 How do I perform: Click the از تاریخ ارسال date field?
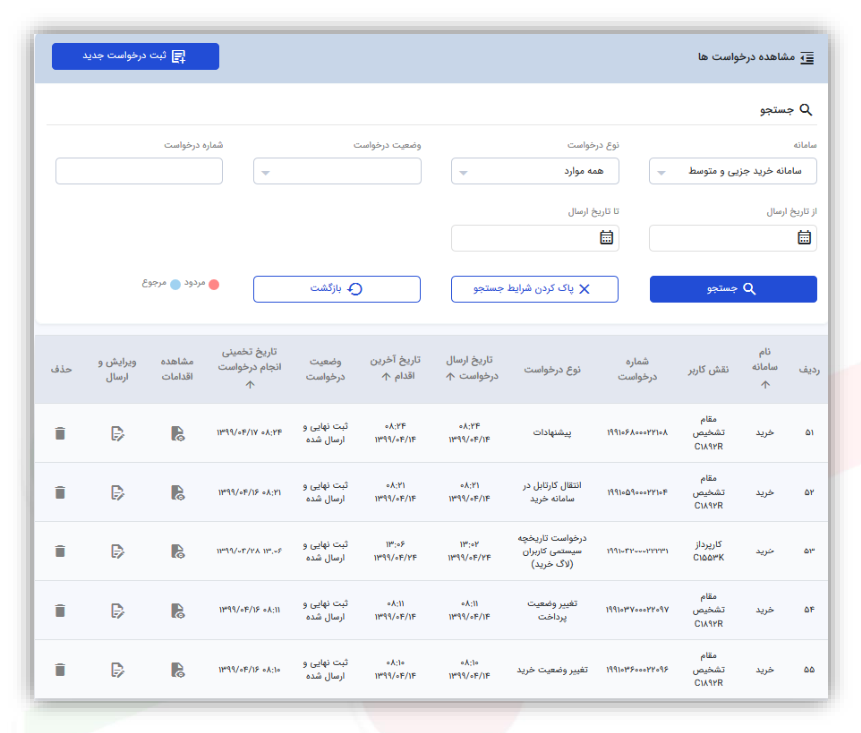click(733, 238)
